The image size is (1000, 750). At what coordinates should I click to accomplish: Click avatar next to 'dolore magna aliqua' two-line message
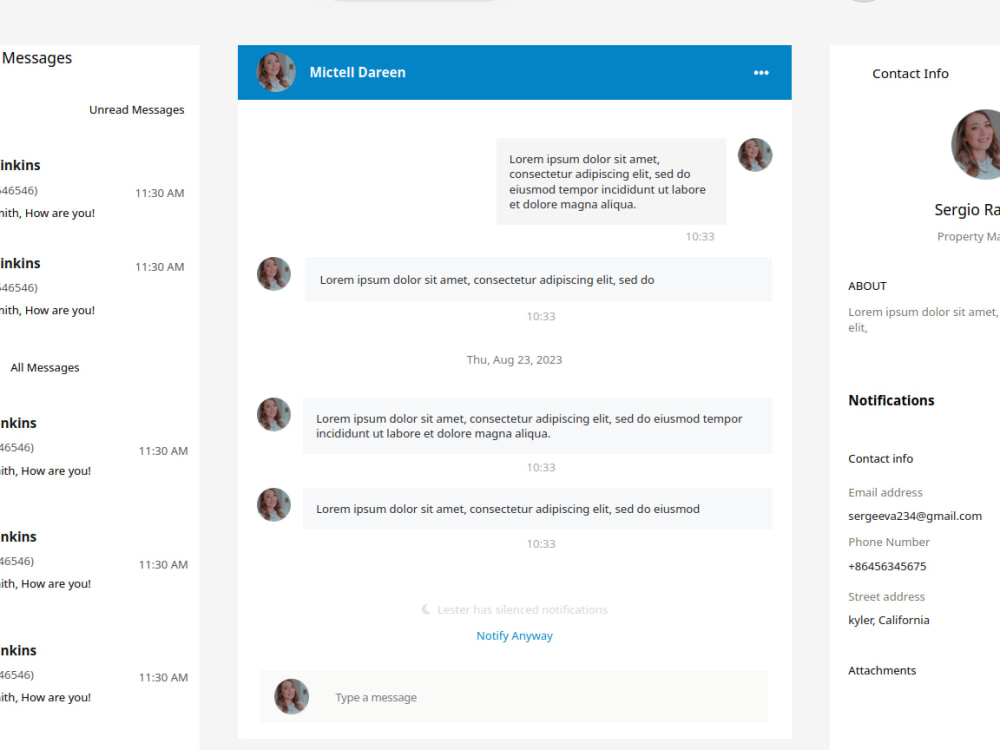point(274,415)
